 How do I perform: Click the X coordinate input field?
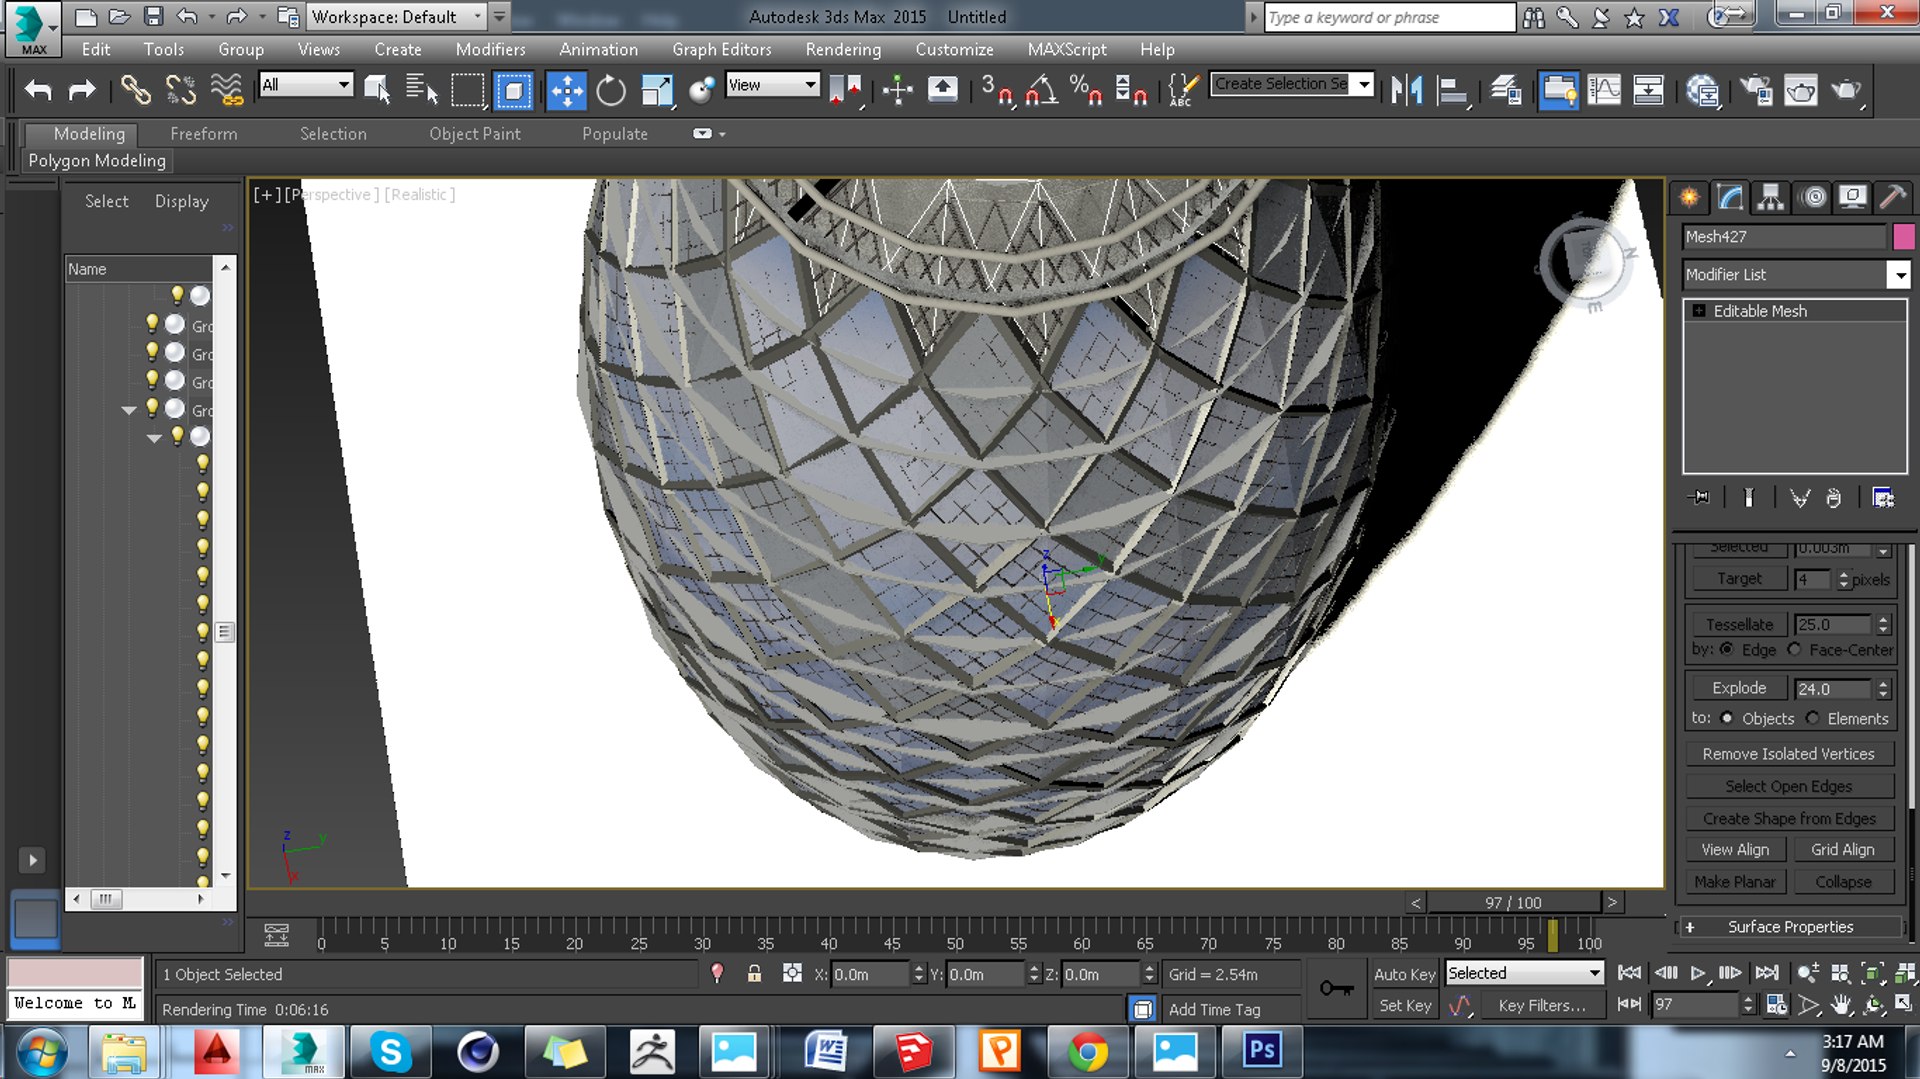coord(871,974)
